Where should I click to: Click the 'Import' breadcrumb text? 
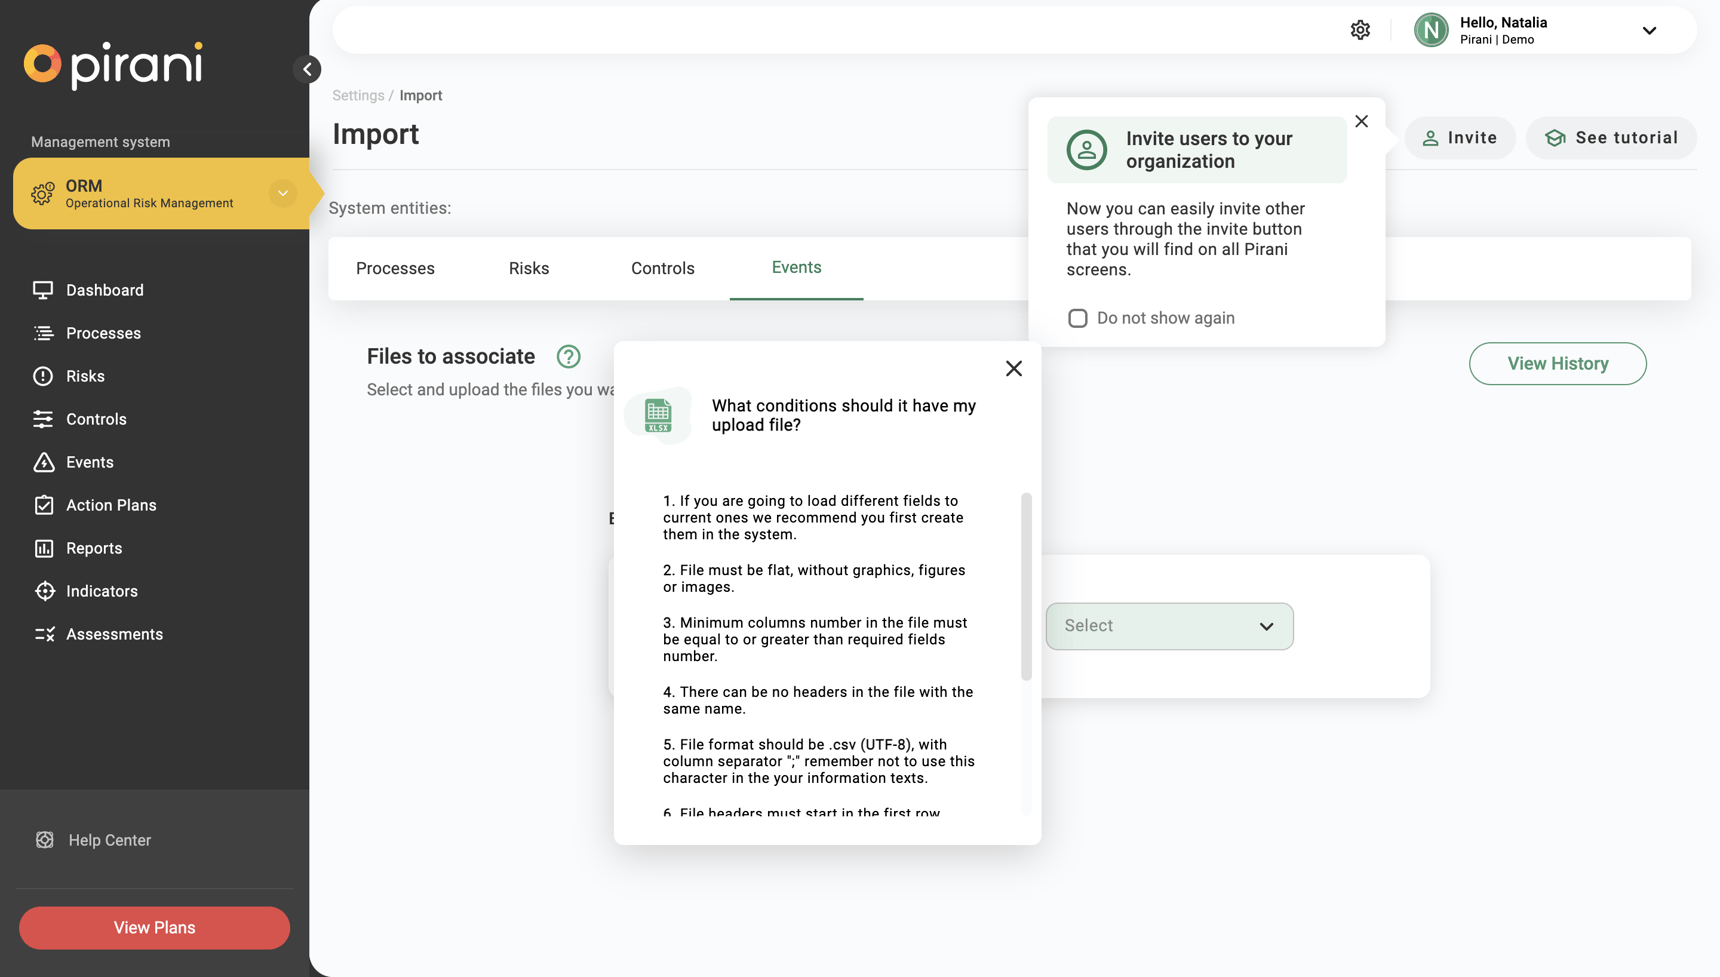coord(421,96)
